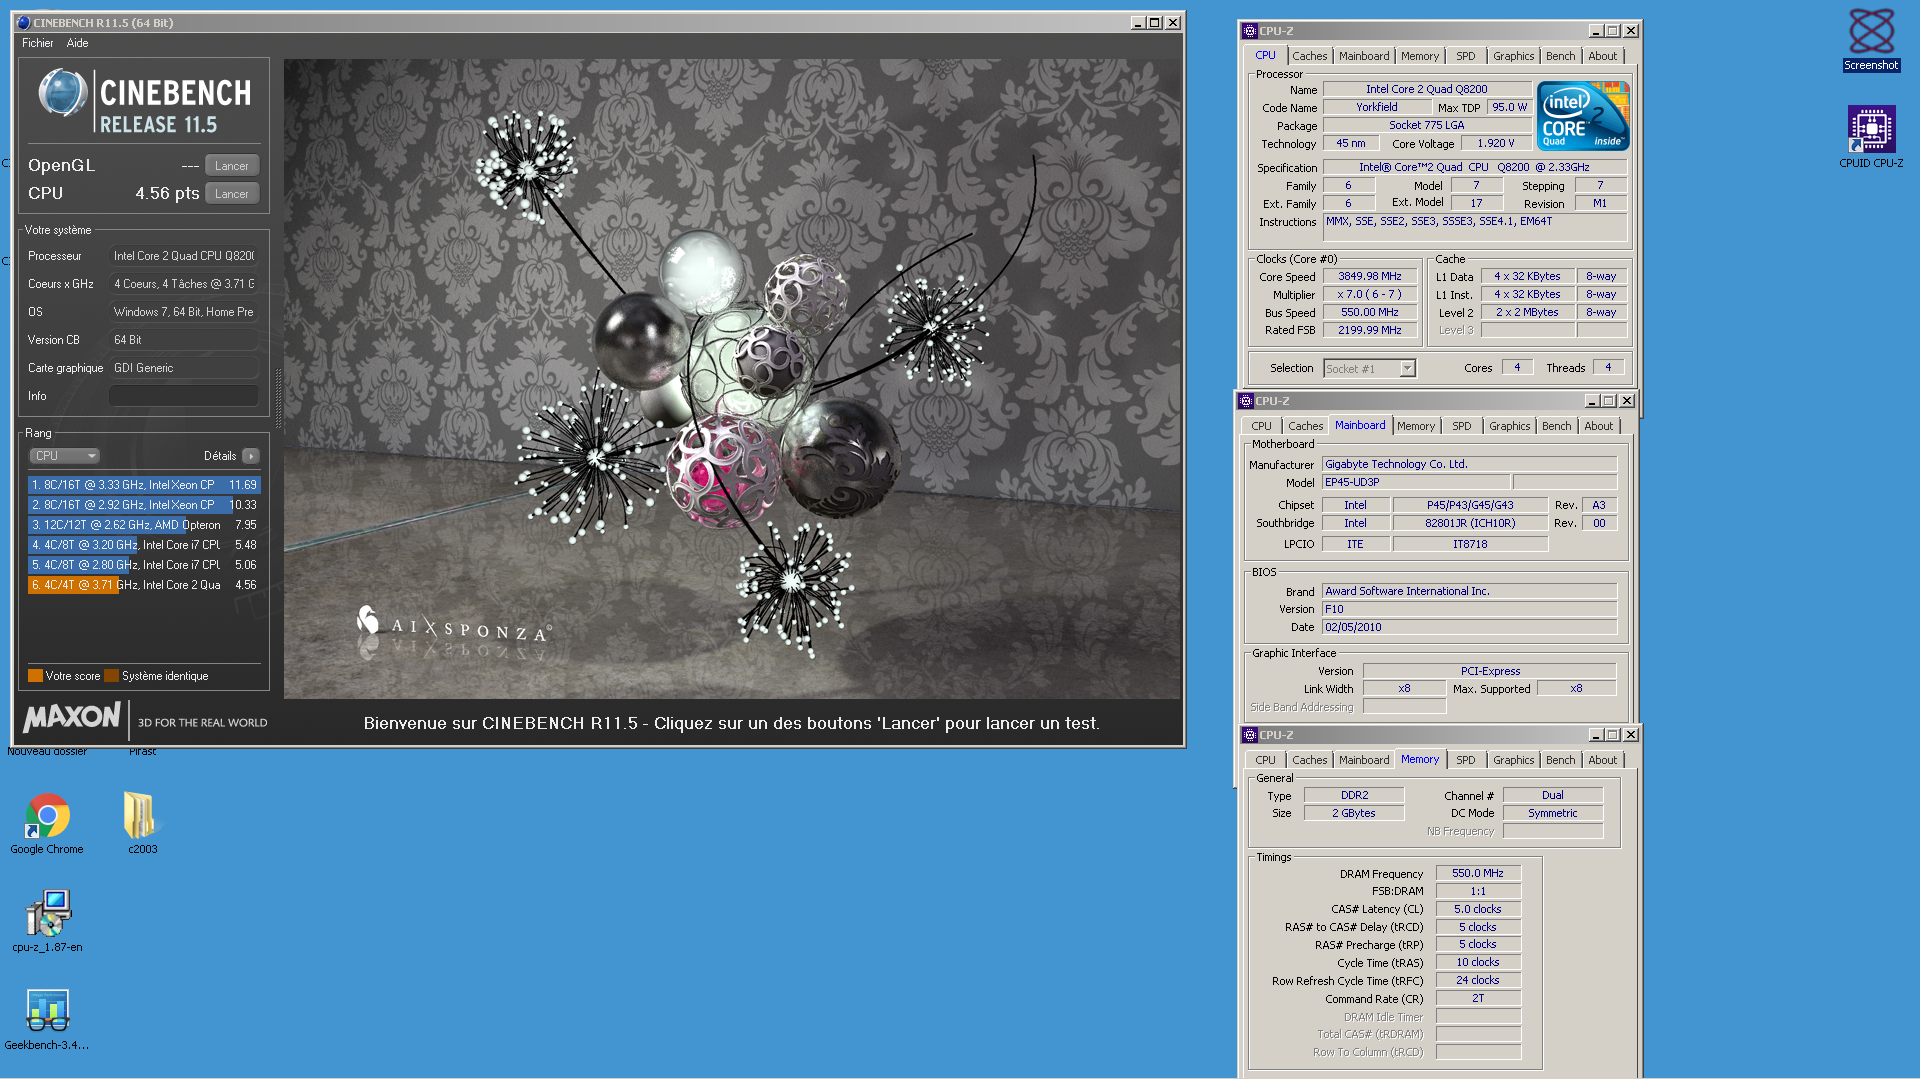Switch to CPU tab in Memory CPU-Z window
This screenshot has height=1080, width=1920.
coord(1265,760)
